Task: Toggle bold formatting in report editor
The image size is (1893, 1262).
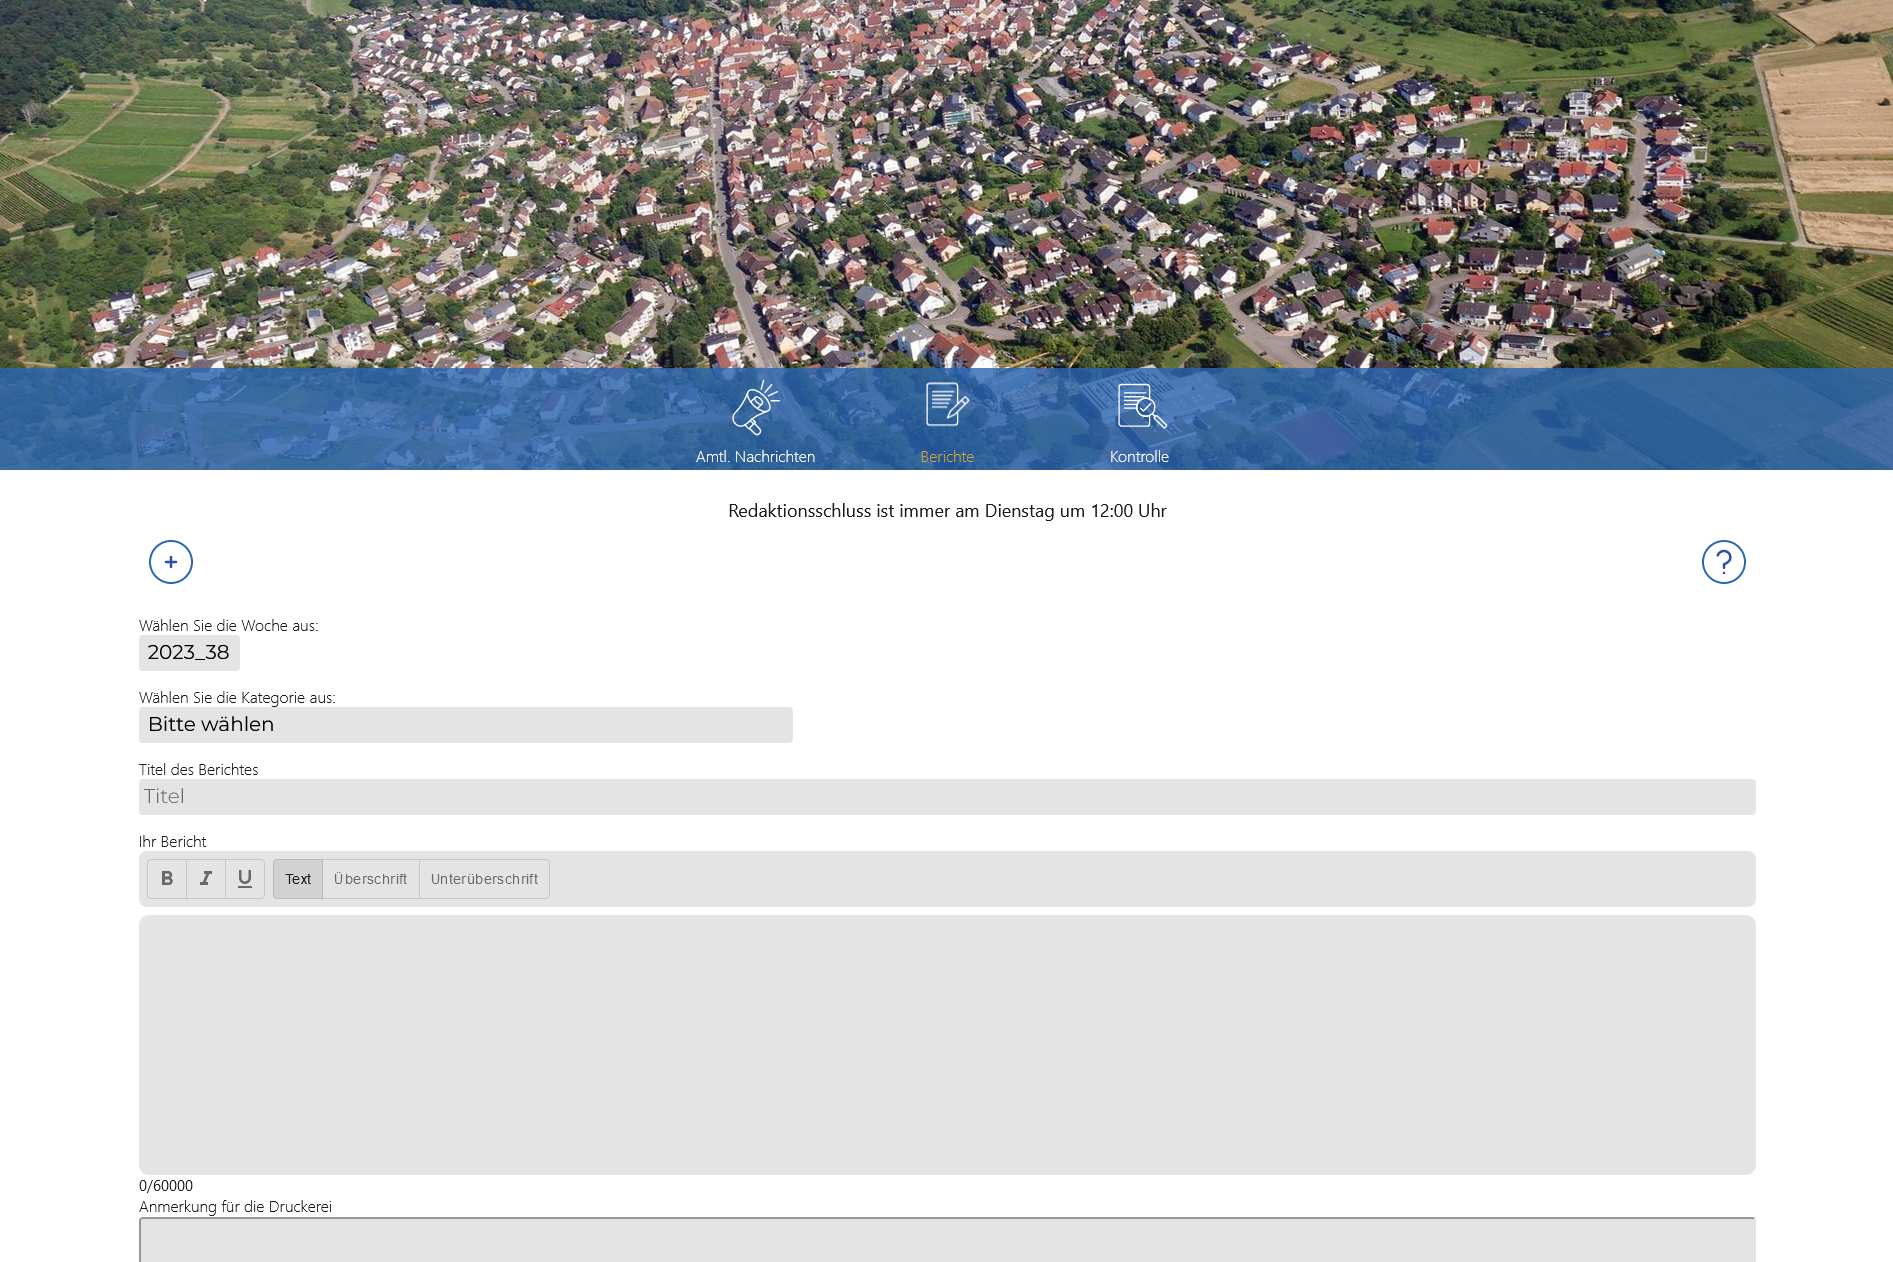Action: point(167,879)
